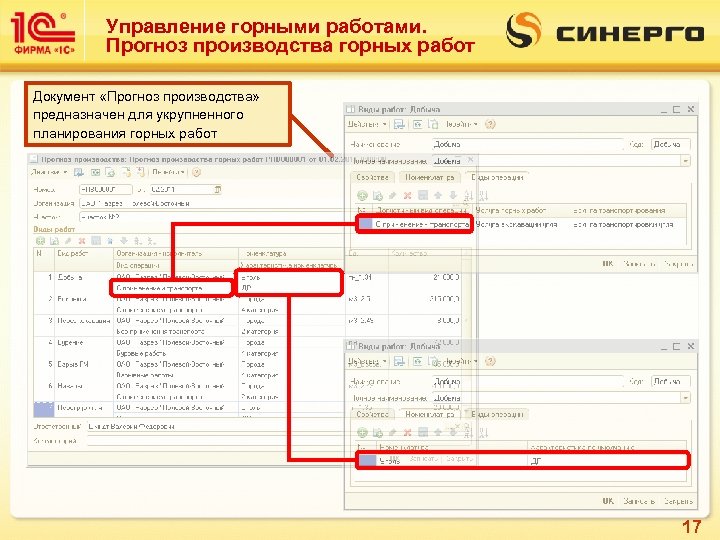Click OK button in upper Виды работ window

pyautogui.click(x=608, y=264)
